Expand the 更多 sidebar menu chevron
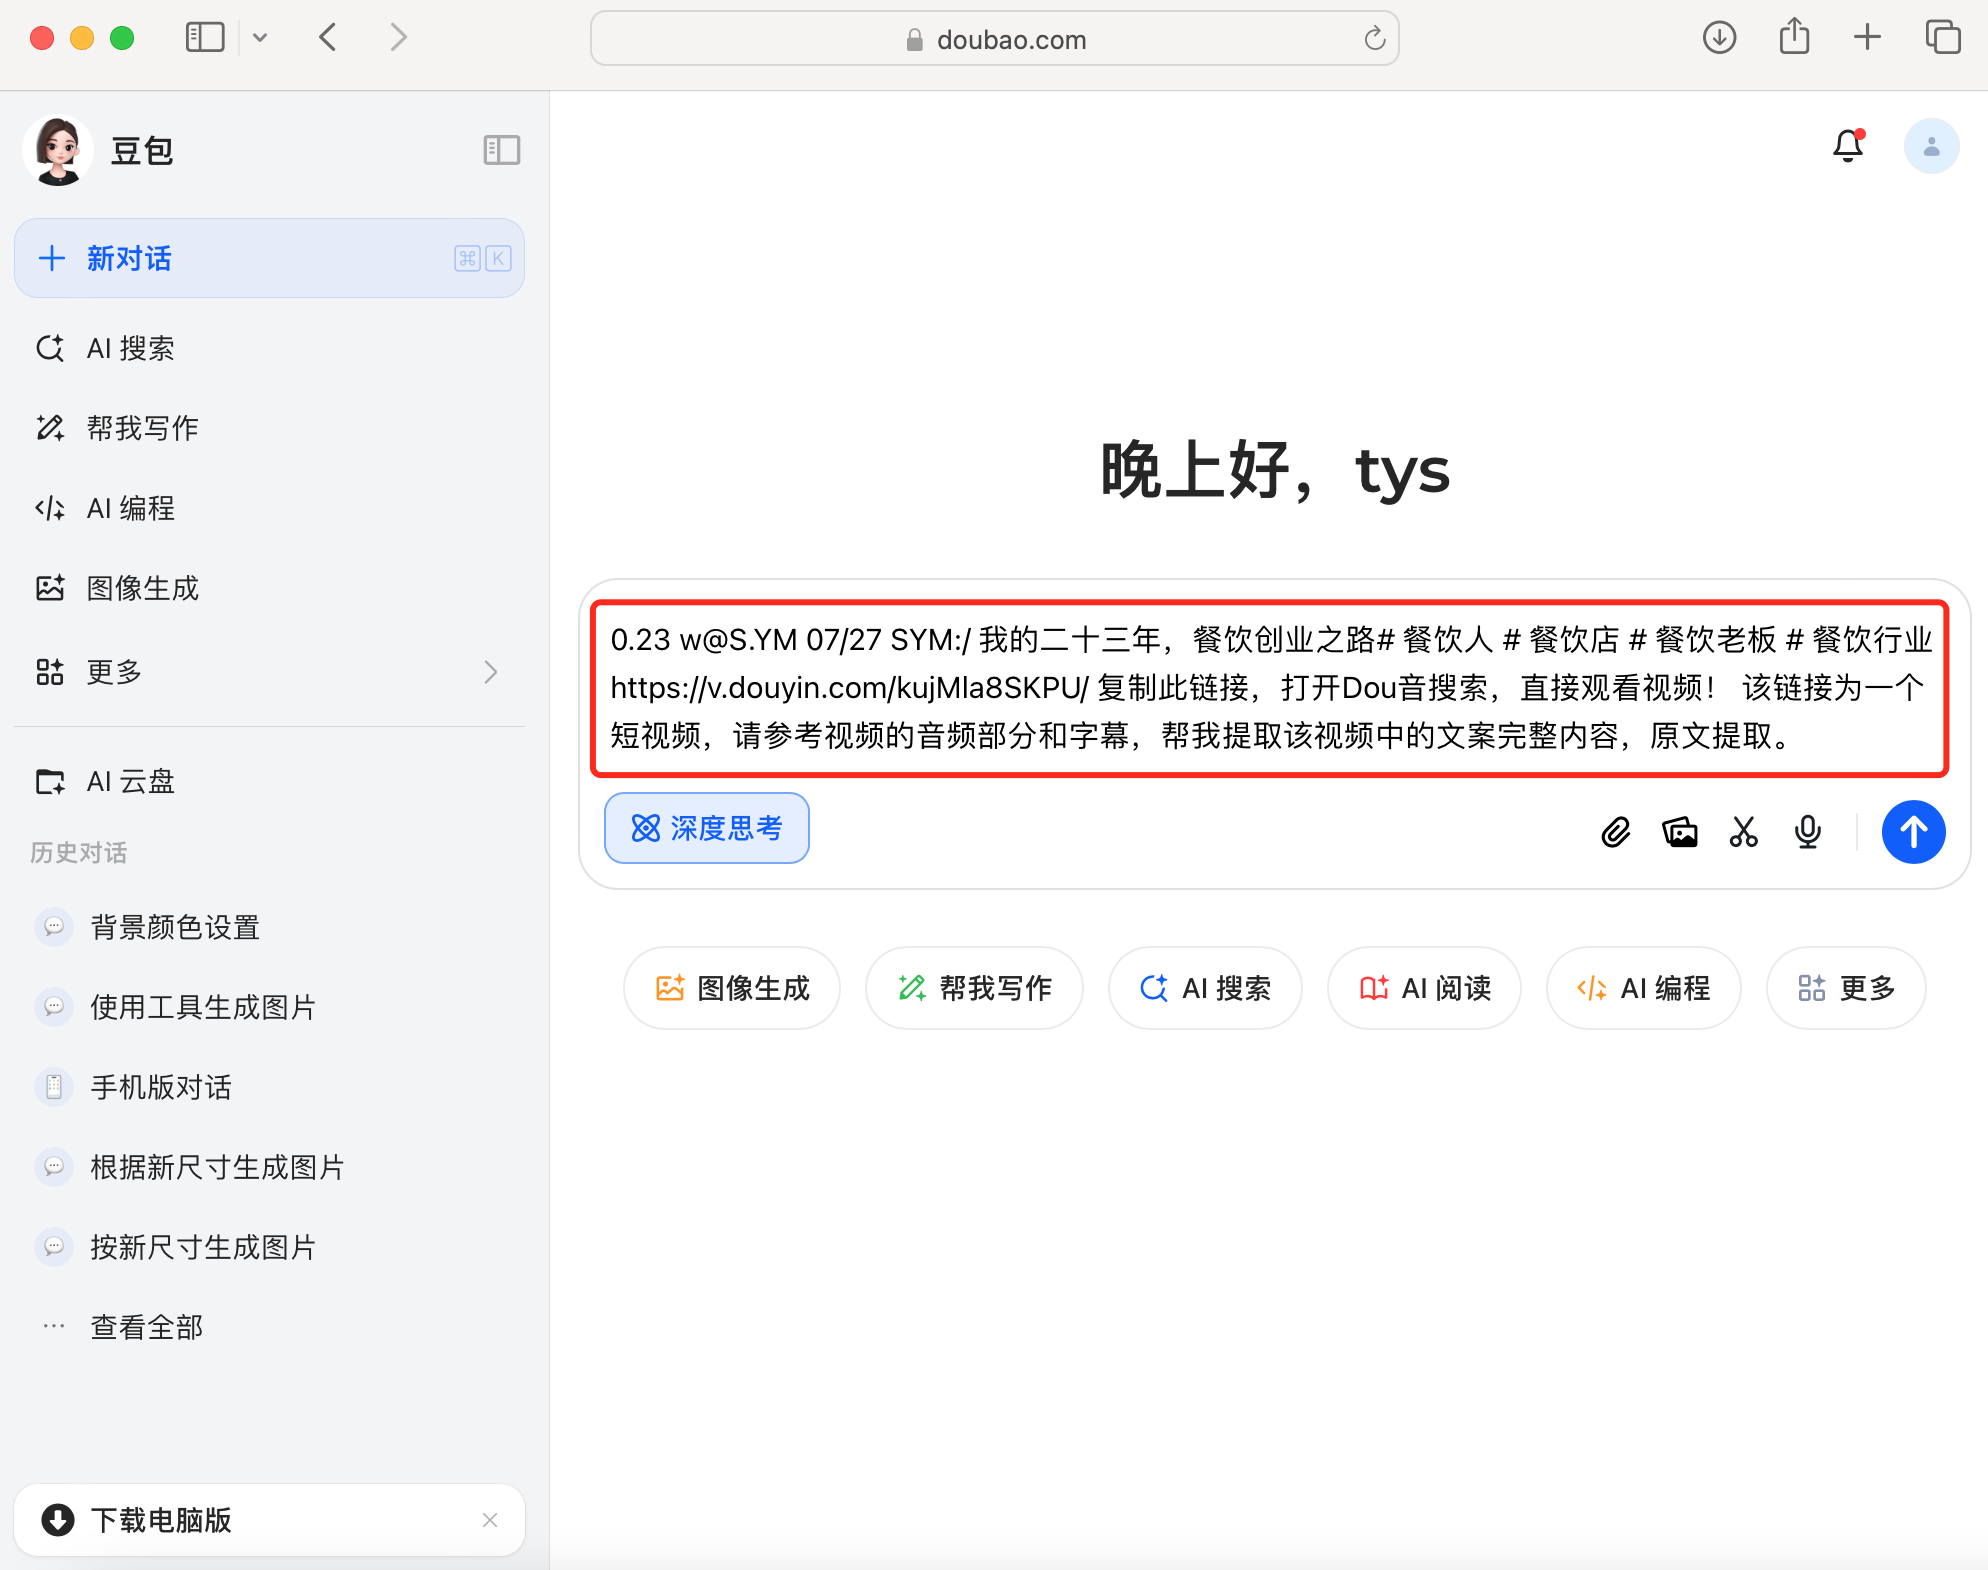The image size is (1988, 1570). point(490,672)
